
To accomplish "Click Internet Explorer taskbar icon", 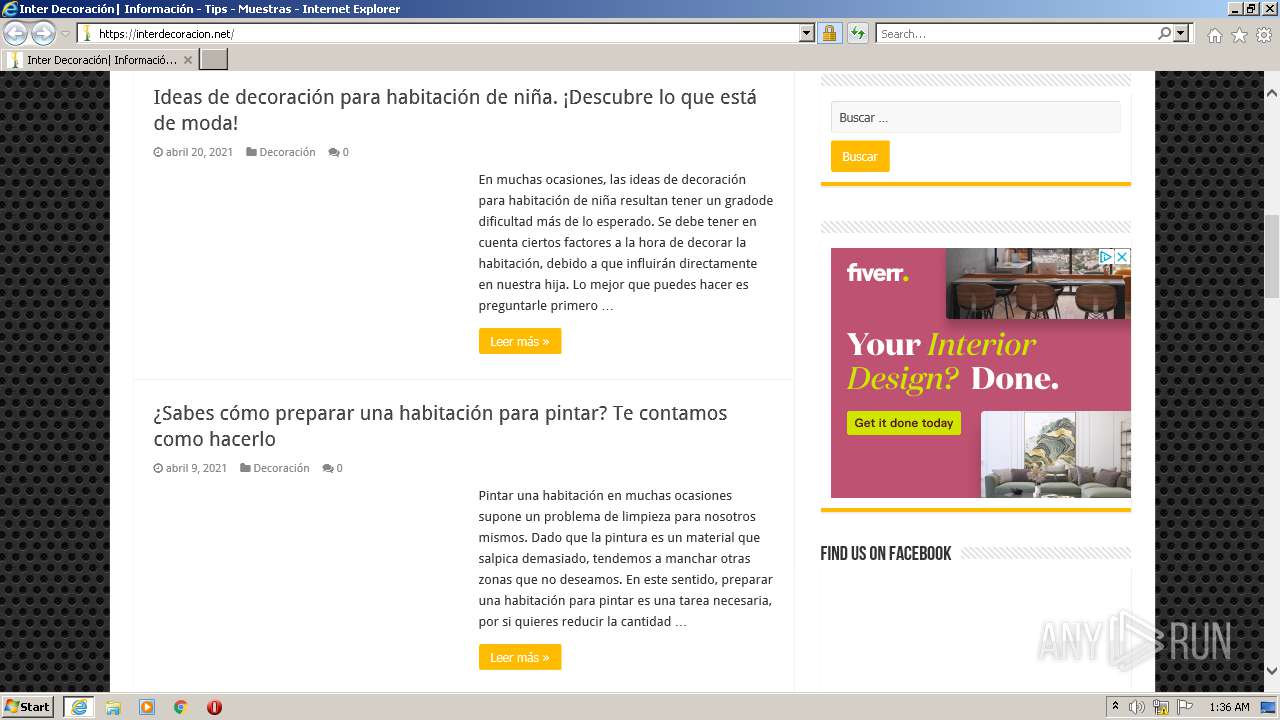I will 79,707.
